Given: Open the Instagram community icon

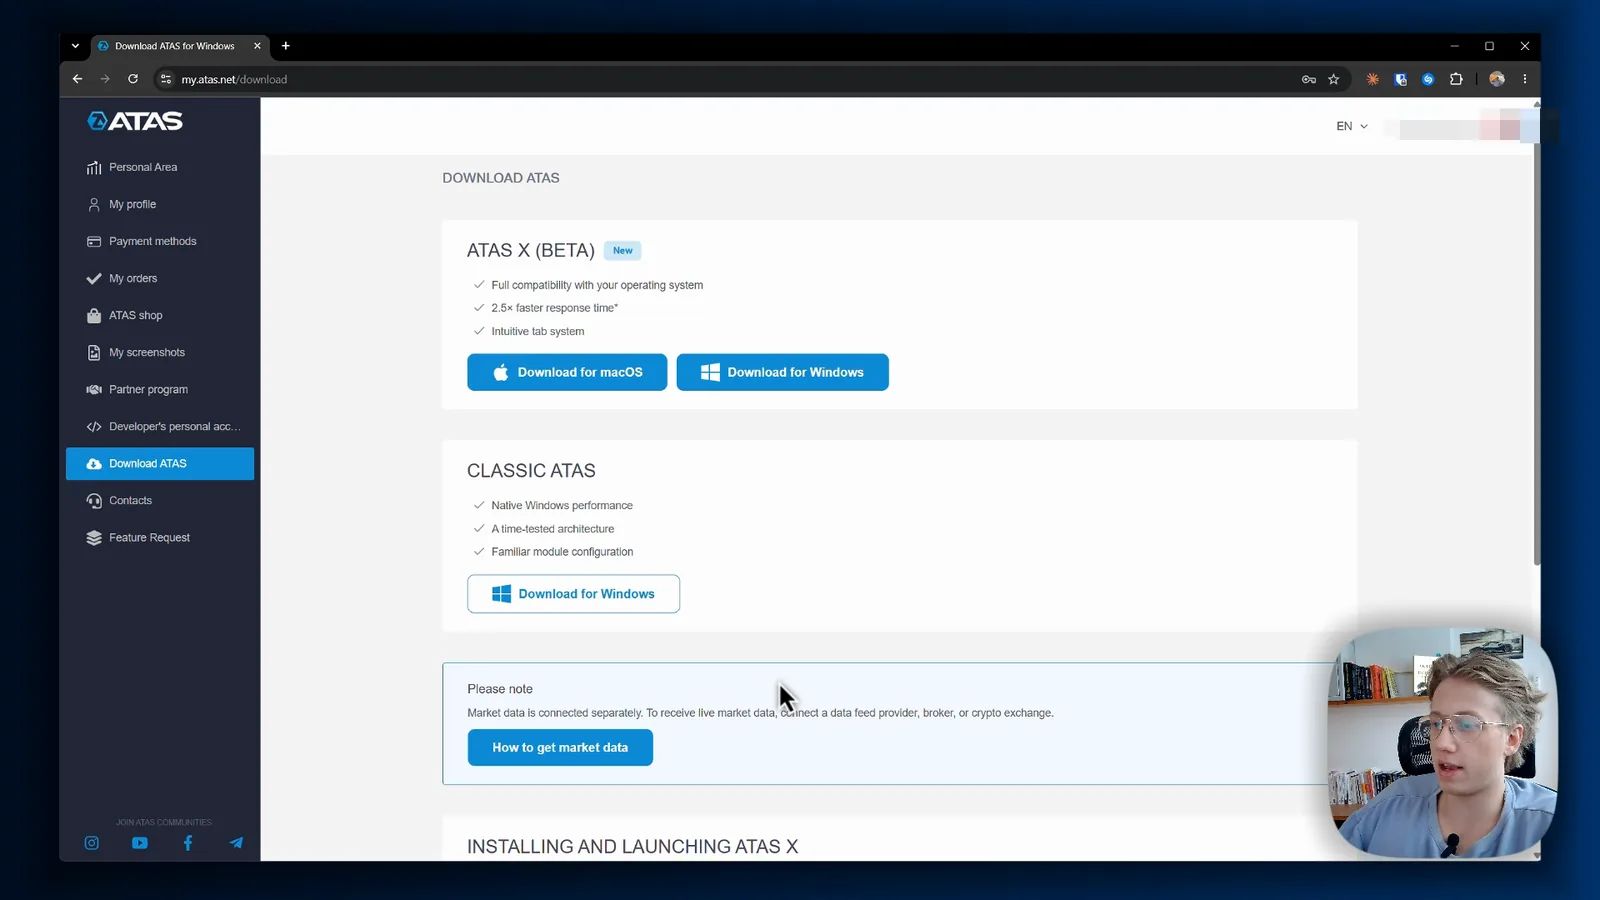Looking at the screenshot, I should click(91, 843).
